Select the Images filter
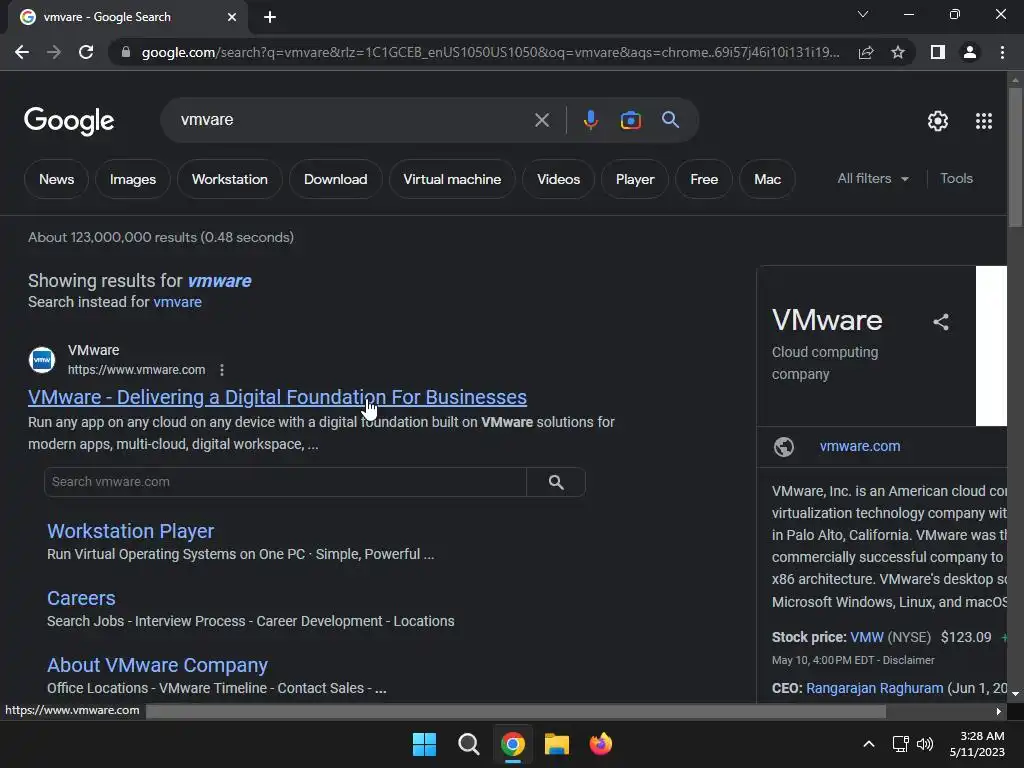 [x=133, y=179]
